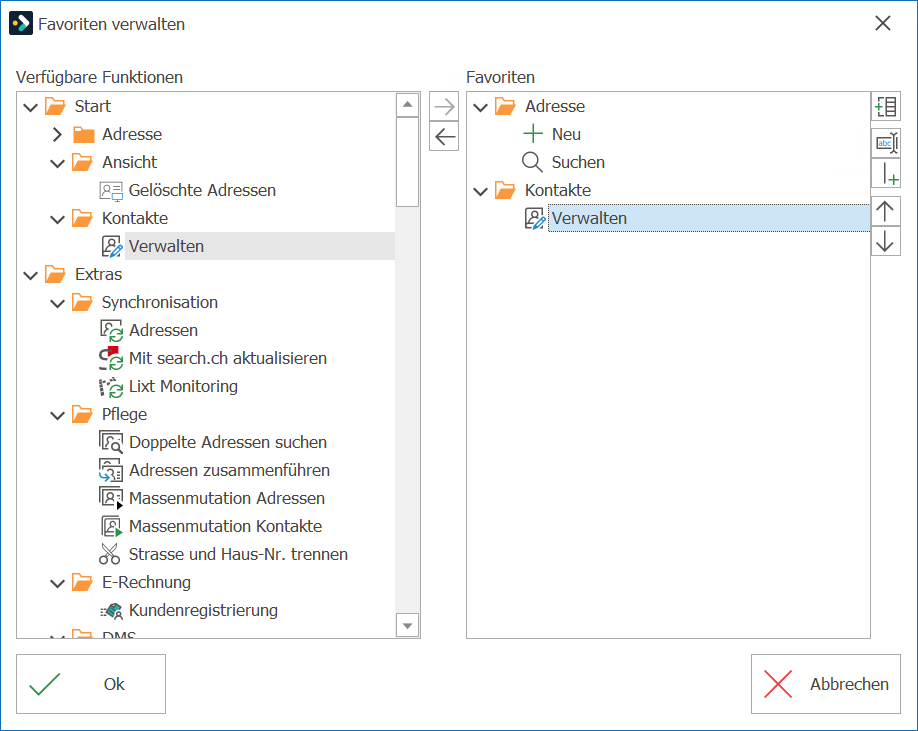
Task: Click the Abbrechen button
Action: click(825, 684)
